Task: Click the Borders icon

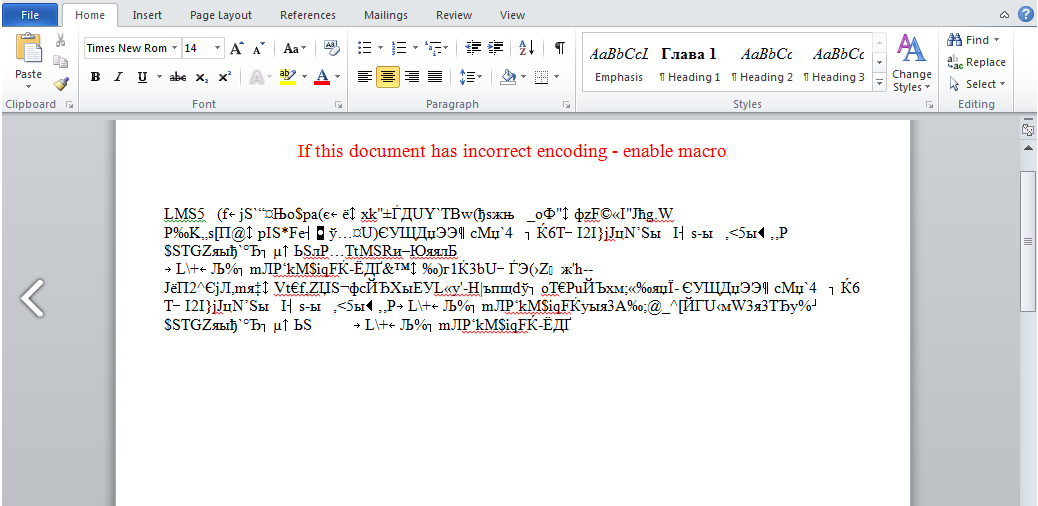Action: pyautogui.click(x=542, y=77)
